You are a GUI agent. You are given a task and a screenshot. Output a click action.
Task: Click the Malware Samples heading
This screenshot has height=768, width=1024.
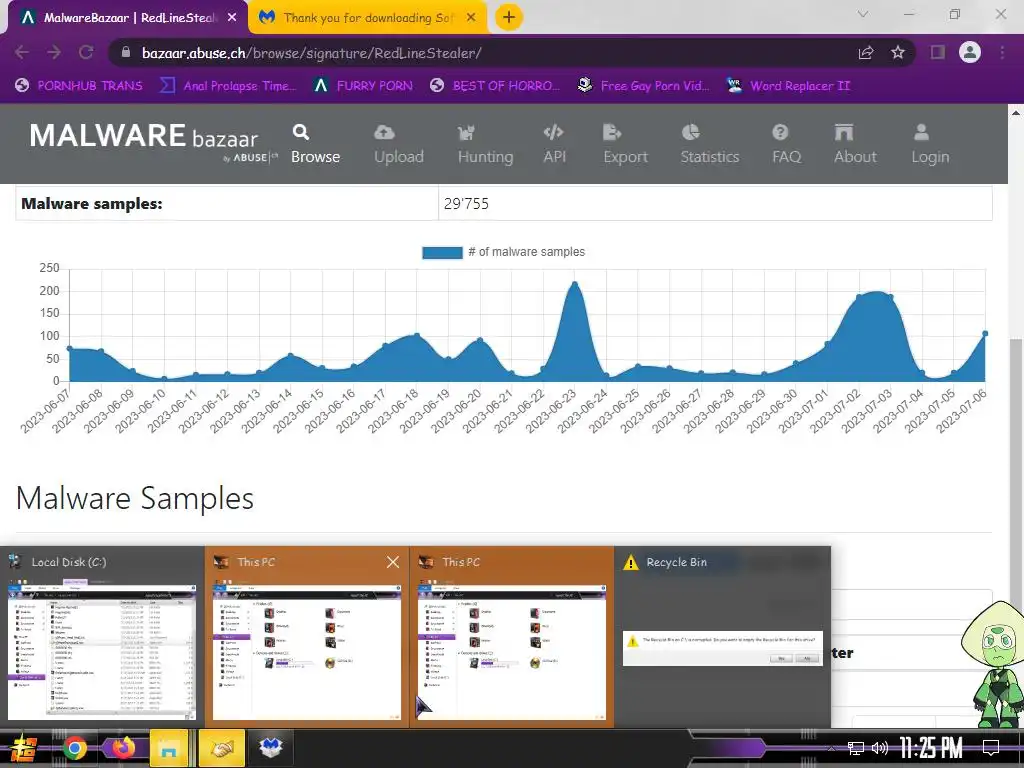pos(135,499)
